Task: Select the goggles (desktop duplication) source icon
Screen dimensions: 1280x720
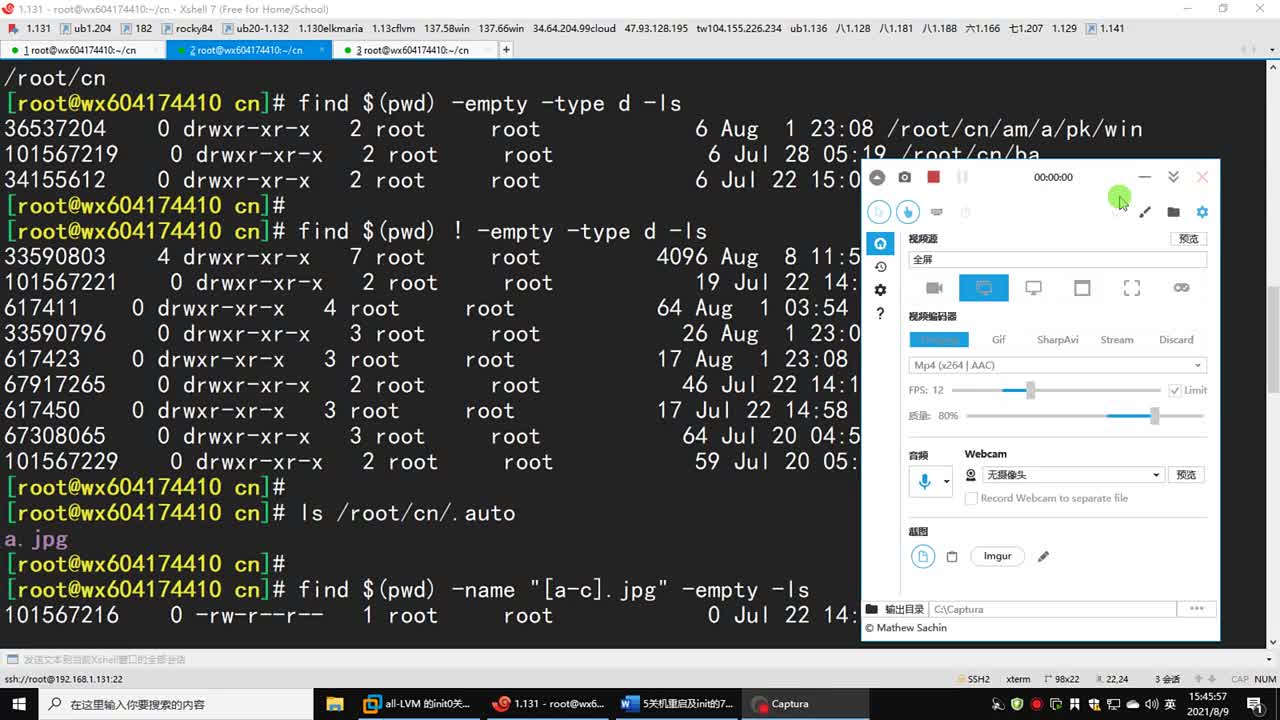Action: 1181,288
